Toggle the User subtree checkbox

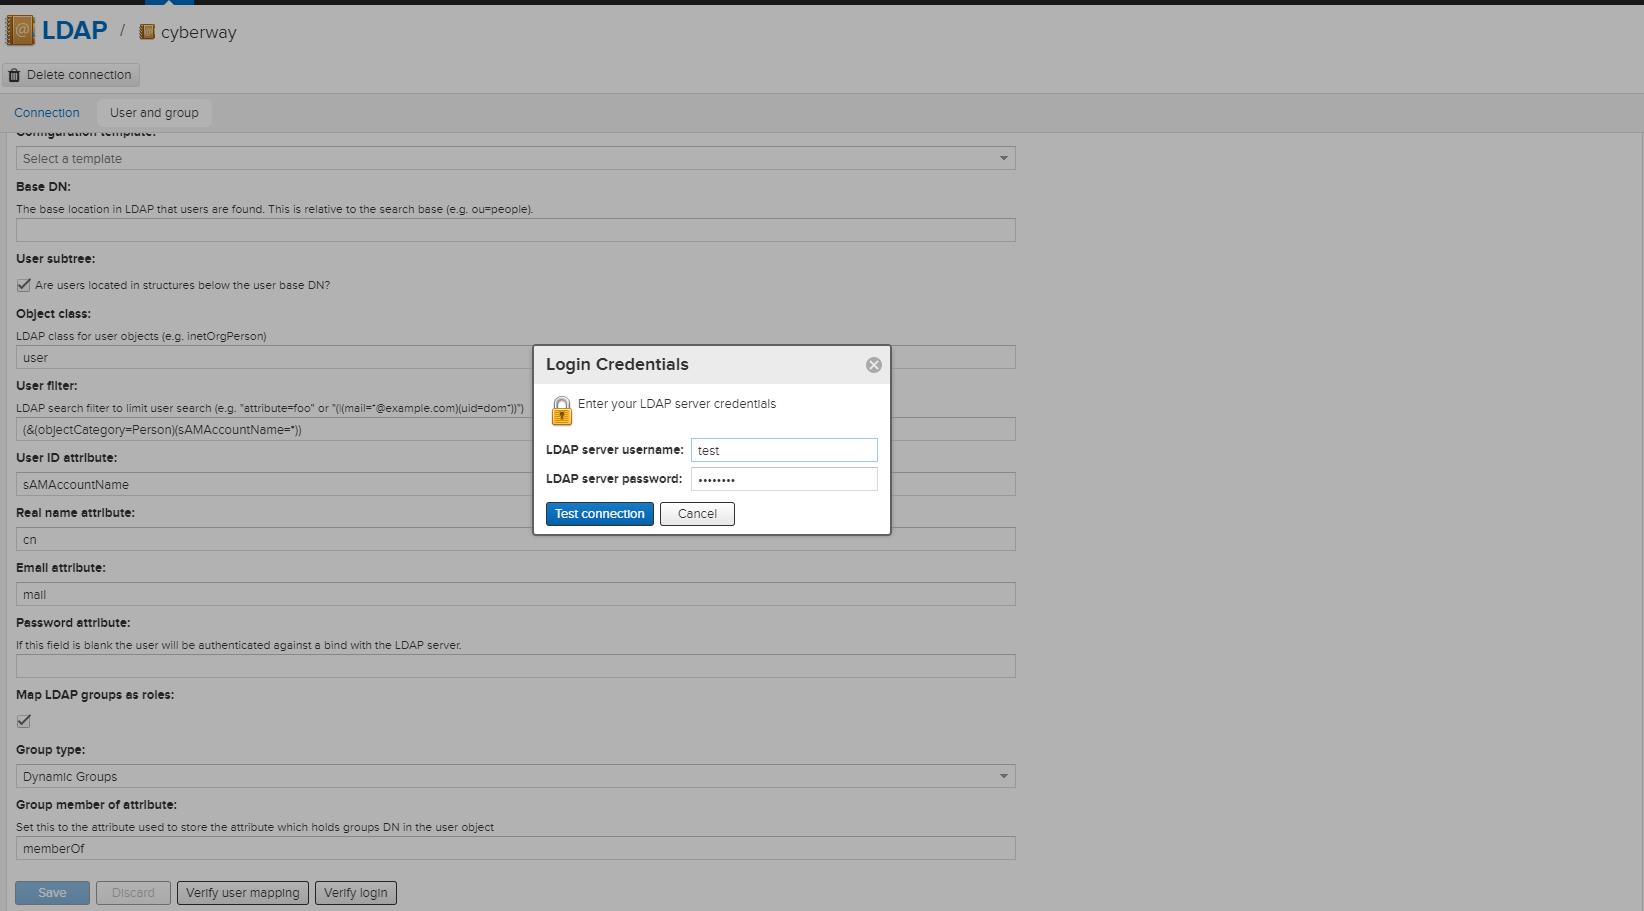[24, 285]
